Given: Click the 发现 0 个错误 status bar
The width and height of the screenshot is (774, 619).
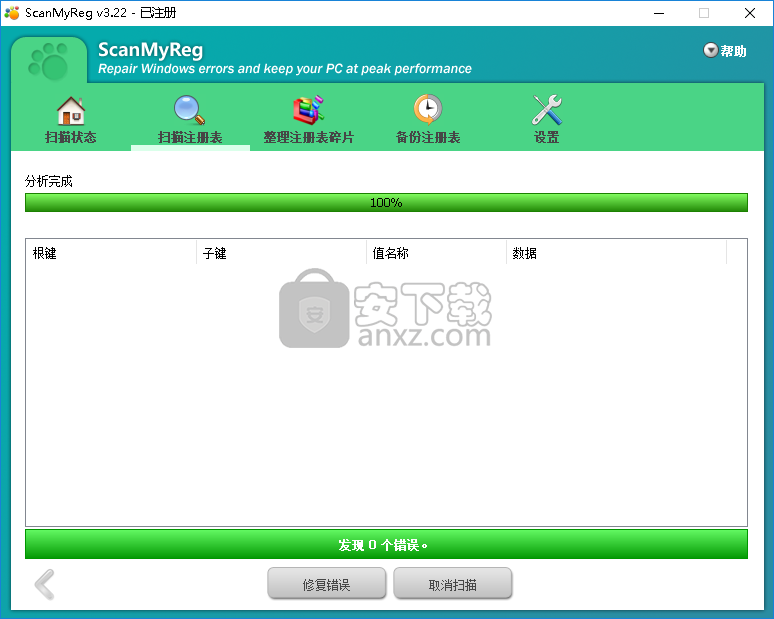Looking at the screenshot, I should (x=386, y=544).
